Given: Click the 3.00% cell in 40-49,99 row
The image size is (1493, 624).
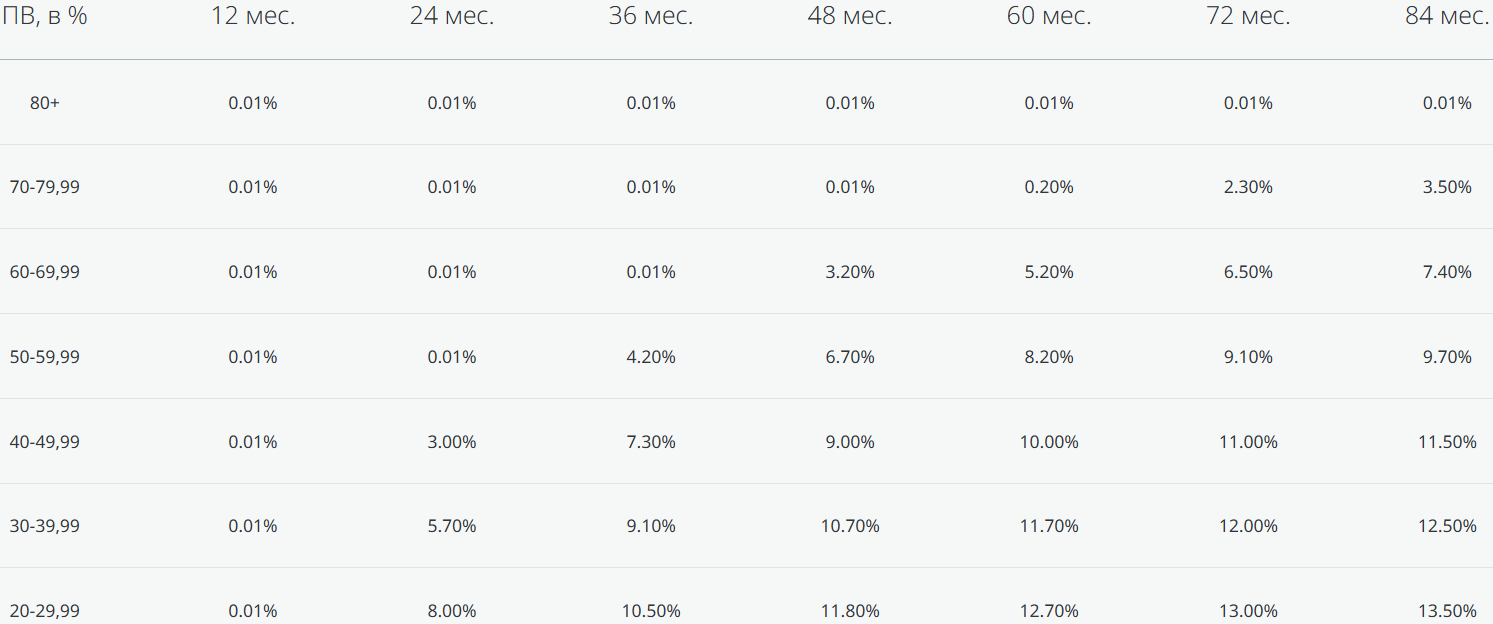Looking at the screenshot, I should (452, 442).
